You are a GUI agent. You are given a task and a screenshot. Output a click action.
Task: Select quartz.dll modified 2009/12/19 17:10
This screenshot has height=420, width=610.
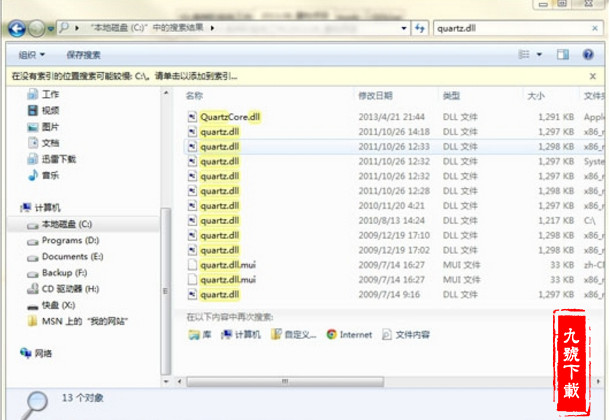(x=219, y=235)
